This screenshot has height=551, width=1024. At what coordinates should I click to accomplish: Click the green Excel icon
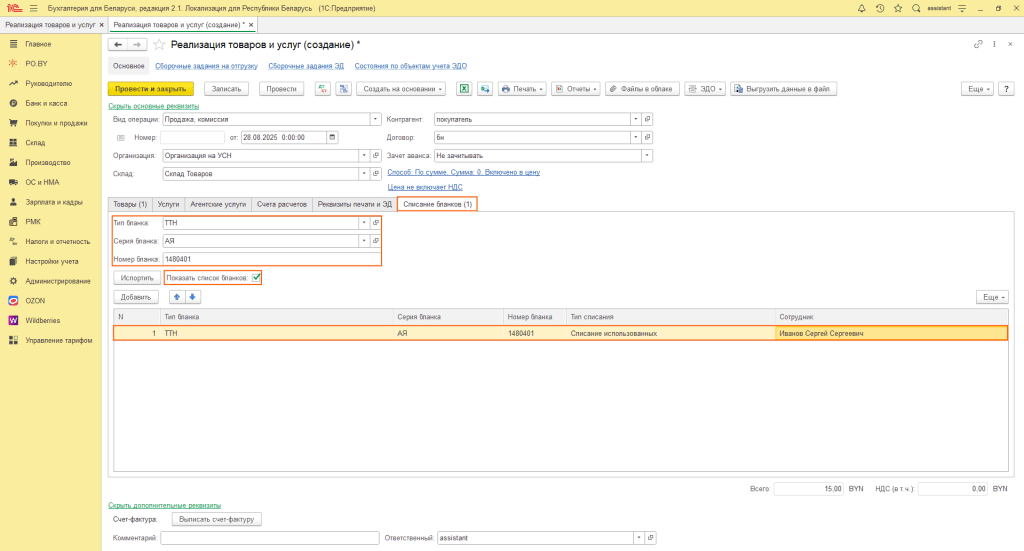(x=464, y=89)
